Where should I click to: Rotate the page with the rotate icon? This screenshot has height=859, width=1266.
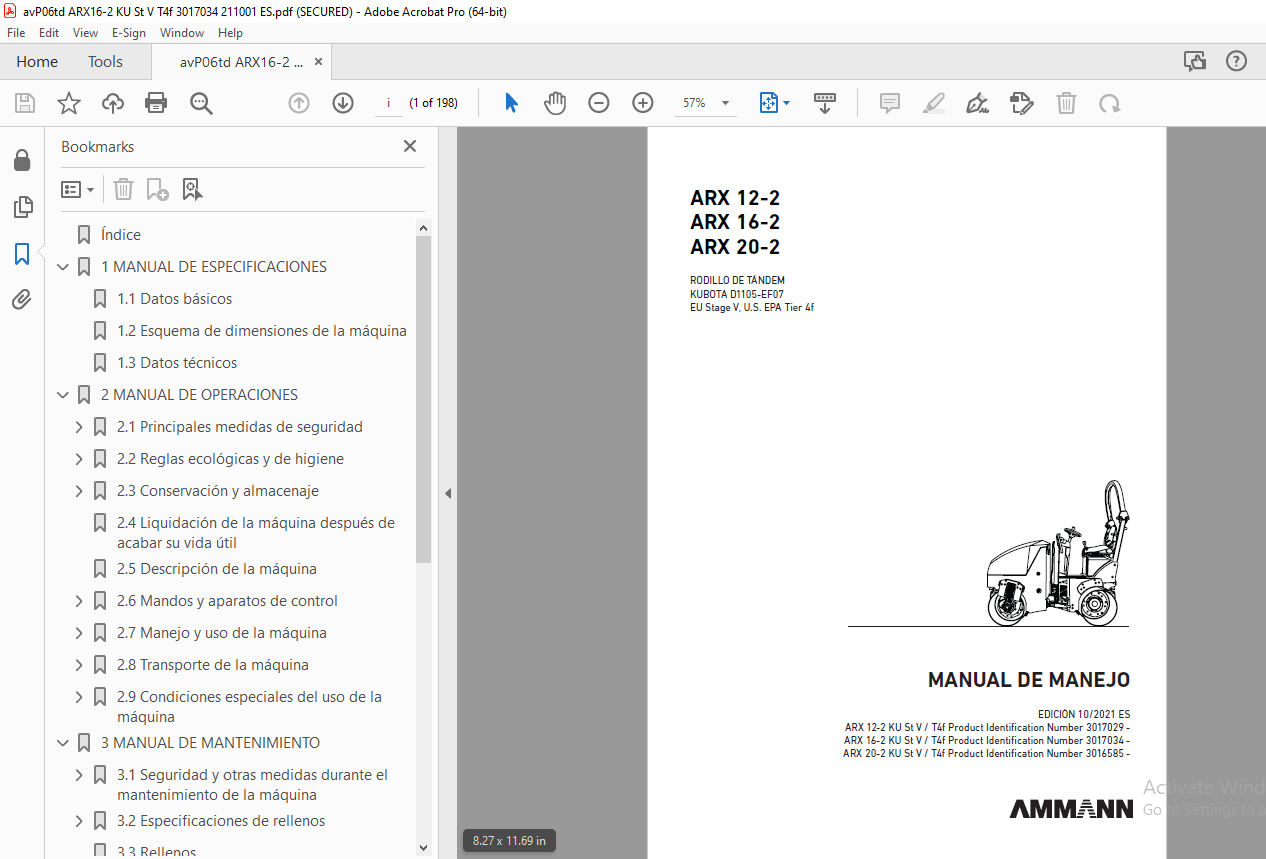click(1109, 103)
